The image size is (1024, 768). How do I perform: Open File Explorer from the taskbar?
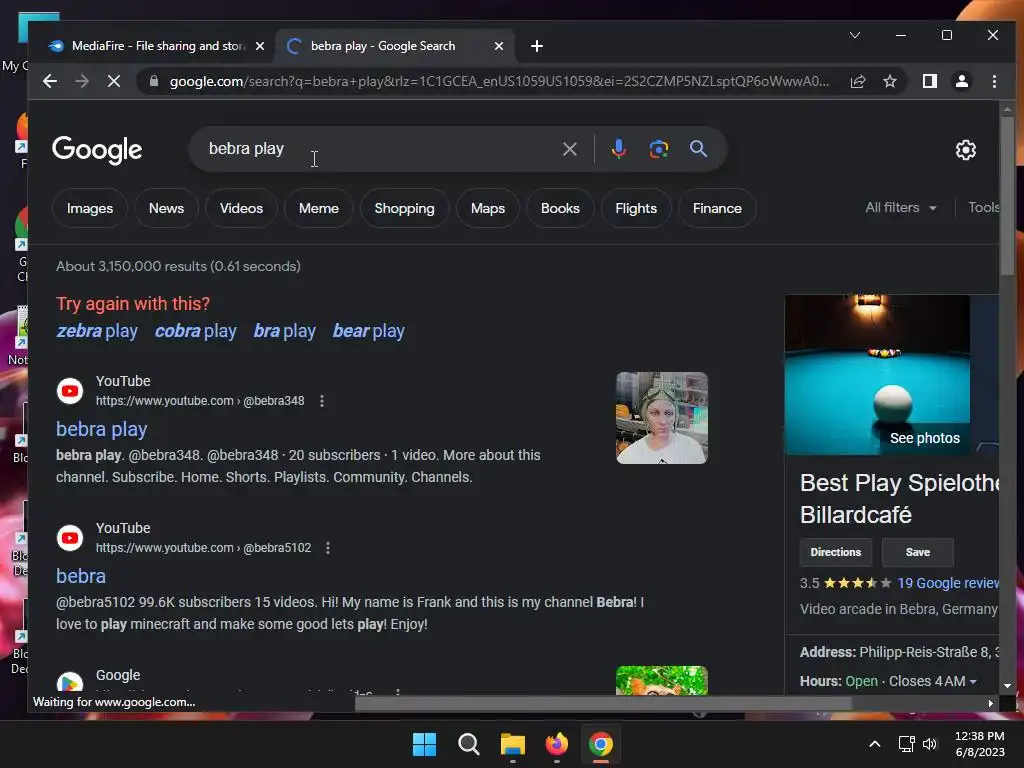[513, 744]
